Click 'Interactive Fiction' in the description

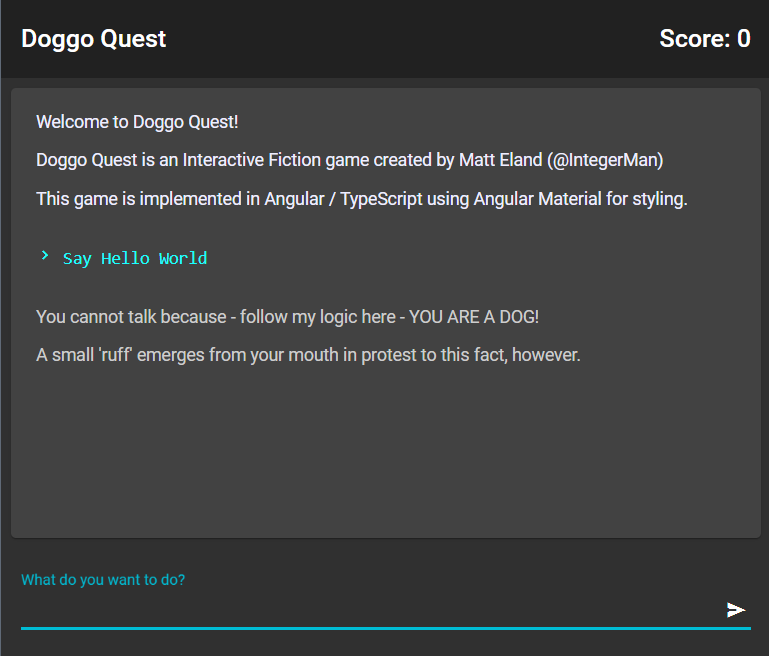point(252,160)
